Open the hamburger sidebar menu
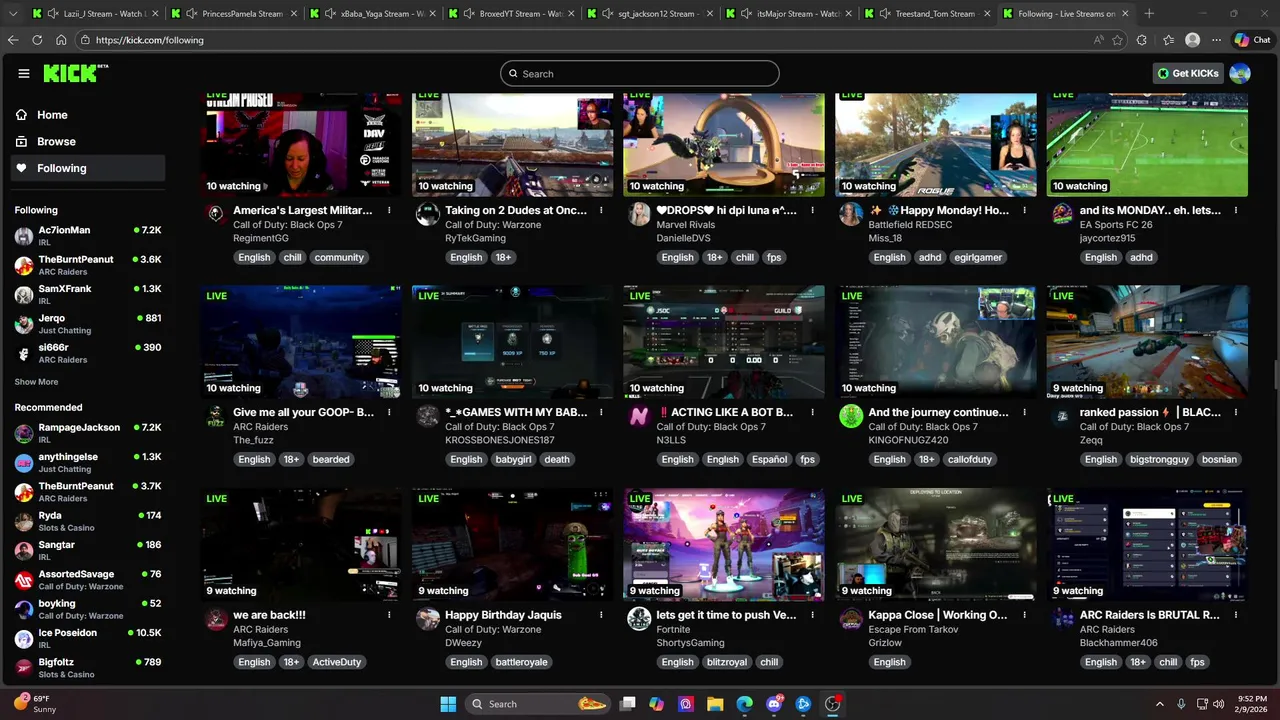1280x720 pixels. point(24,73)
